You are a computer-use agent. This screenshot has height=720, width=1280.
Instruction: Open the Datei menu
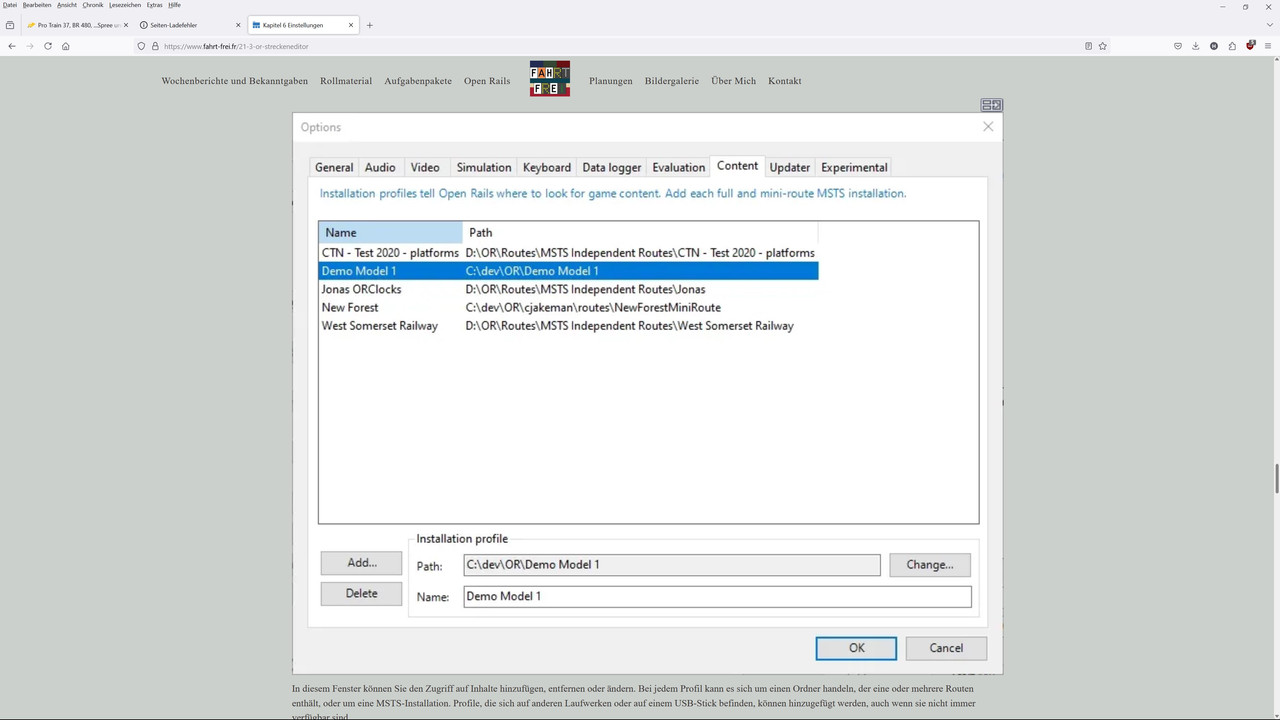point(10,5)
